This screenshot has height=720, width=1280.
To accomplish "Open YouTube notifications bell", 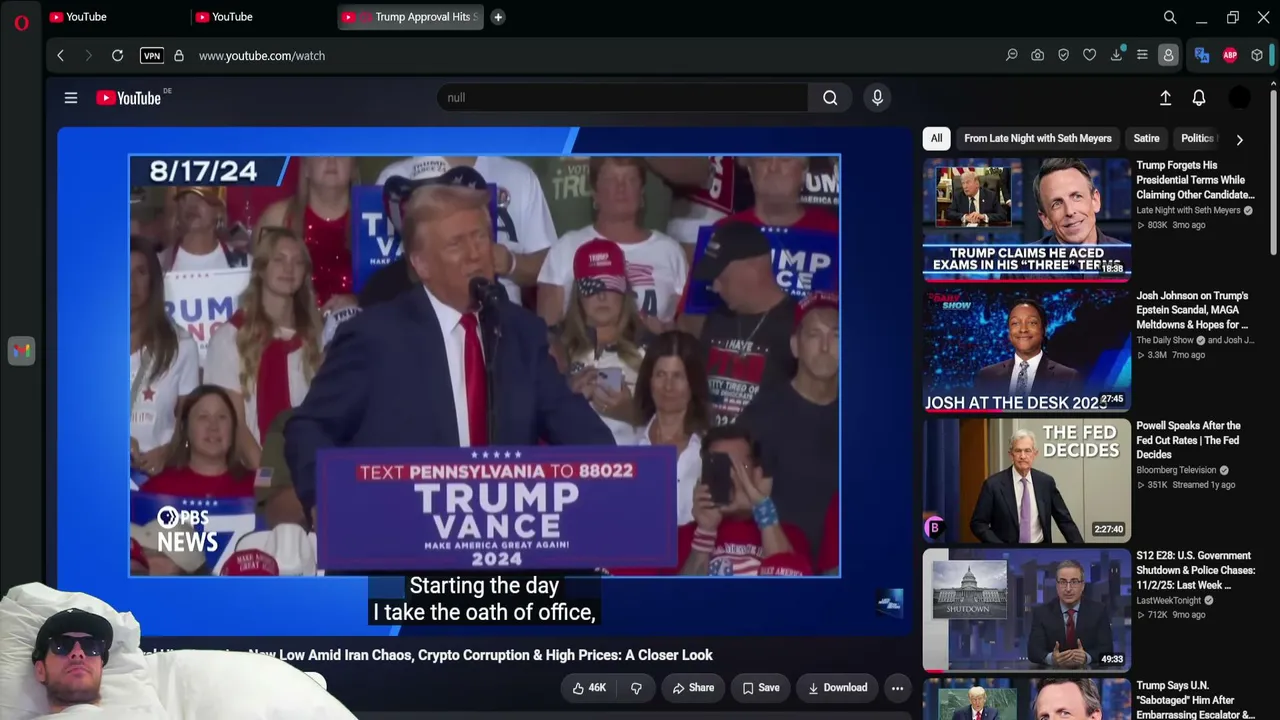I will pyautogui.click(x=1199, y=98).
